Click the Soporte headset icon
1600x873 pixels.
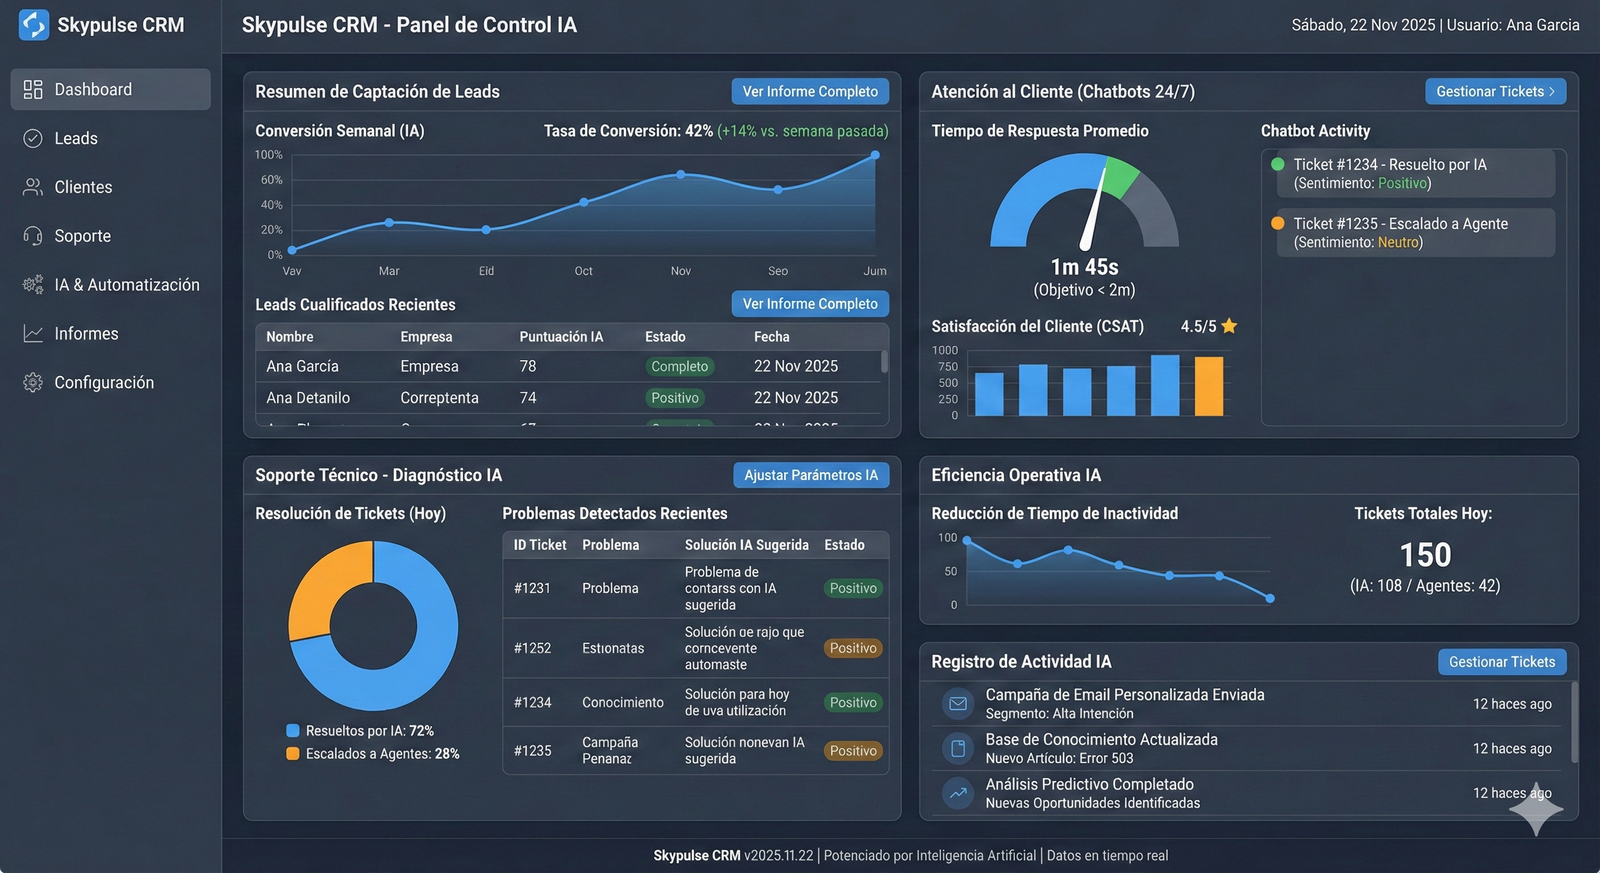point(33,236)
